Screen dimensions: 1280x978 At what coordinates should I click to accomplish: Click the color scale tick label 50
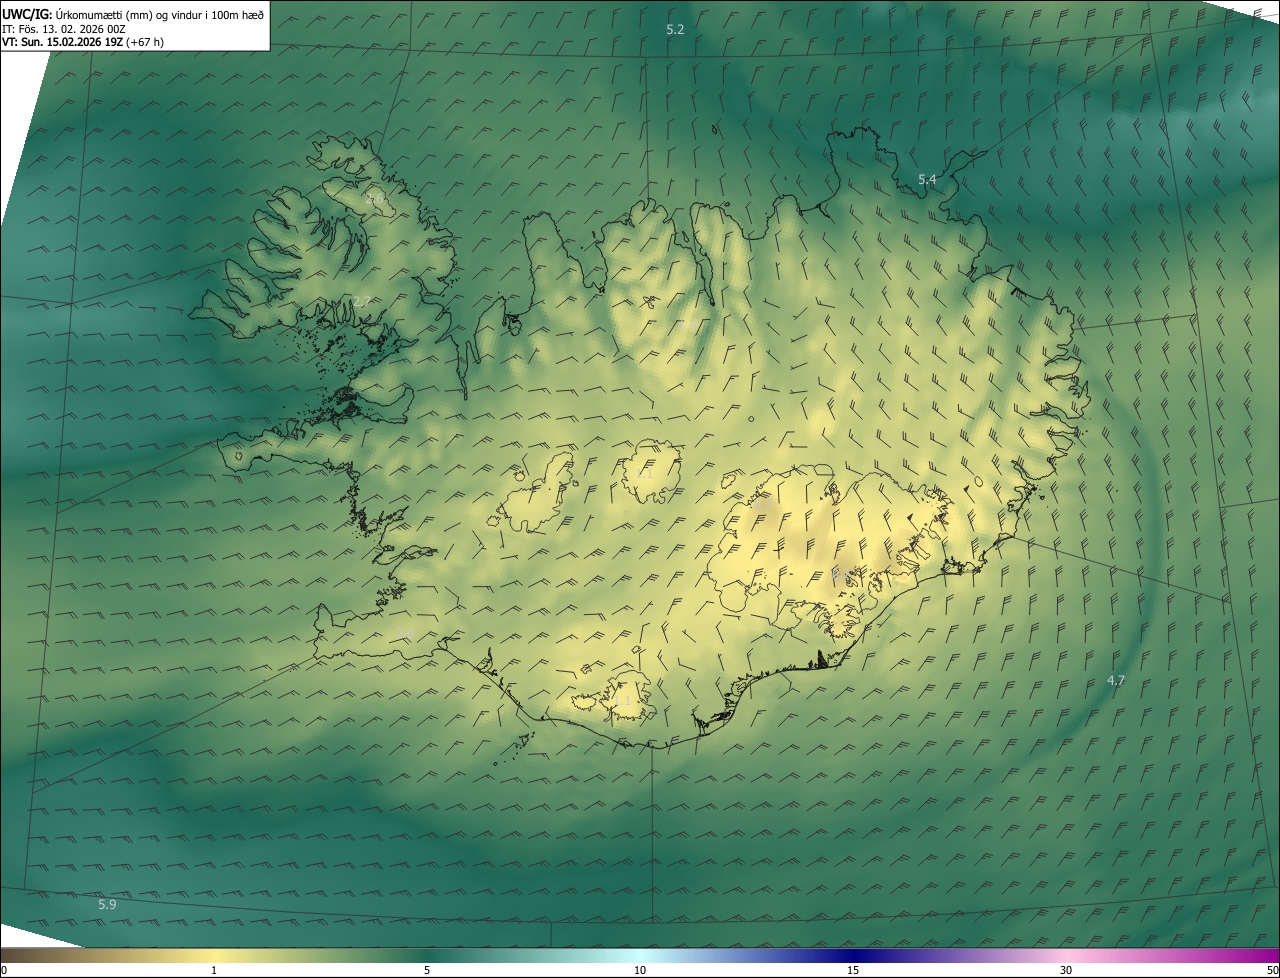[1272, 971]
